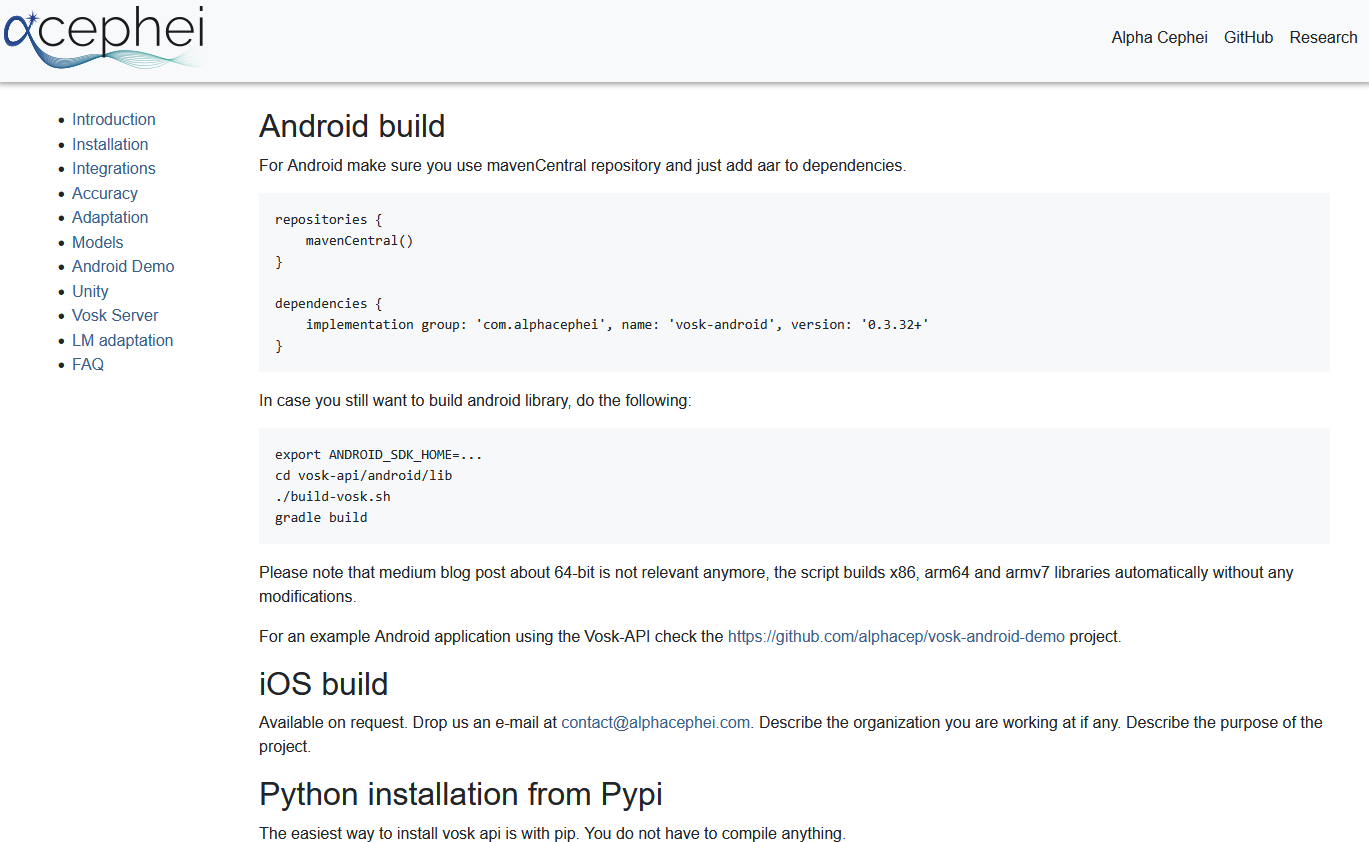Open the Research navigation link
The height and width of the screenshot is (842, 1369).
[x=1323, y=38]
